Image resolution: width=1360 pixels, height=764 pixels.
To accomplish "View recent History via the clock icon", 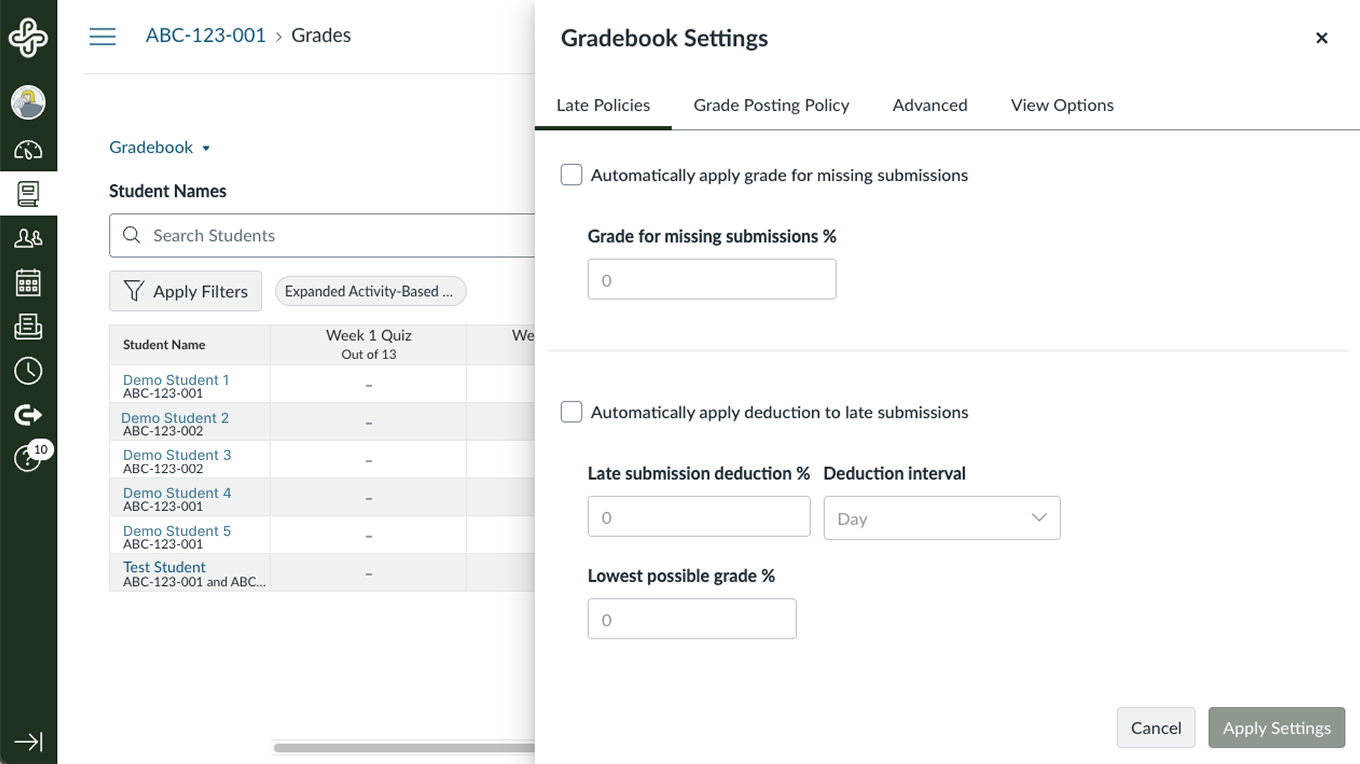I will coord(29,370).
